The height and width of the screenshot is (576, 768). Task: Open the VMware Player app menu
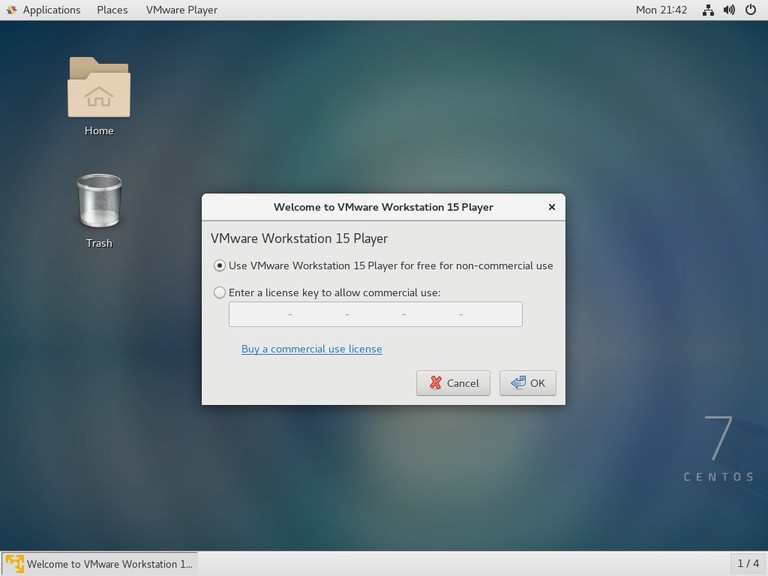point(181,10)
